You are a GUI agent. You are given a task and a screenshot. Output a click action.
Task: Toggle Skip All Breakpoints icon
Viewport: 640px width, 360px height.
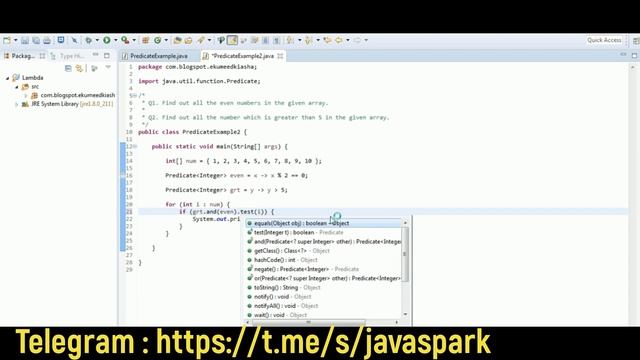(74, 40)
